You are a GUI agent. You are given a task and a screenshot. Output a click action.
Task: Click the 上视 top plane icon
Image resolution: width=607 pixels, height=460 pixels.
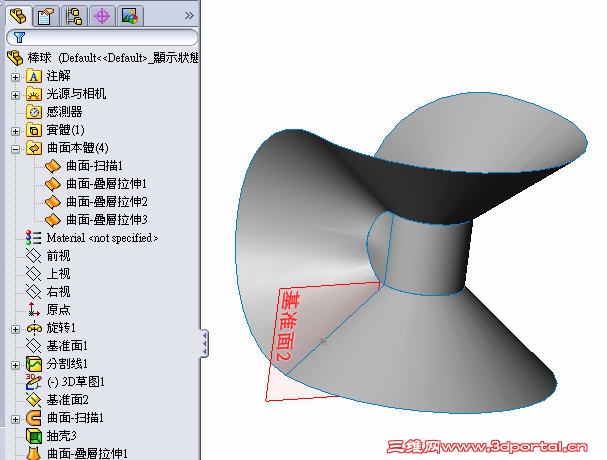[x=34, y=274]
